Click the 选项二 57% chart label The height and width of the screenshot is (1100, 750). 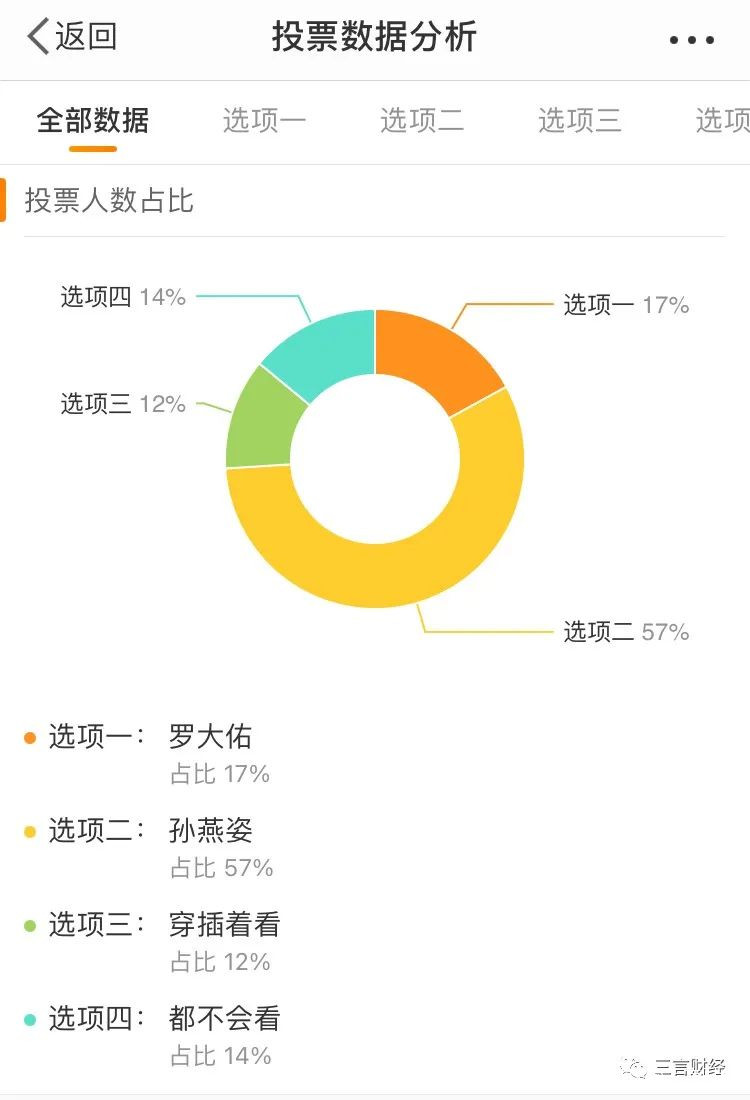tap(626, 632)
